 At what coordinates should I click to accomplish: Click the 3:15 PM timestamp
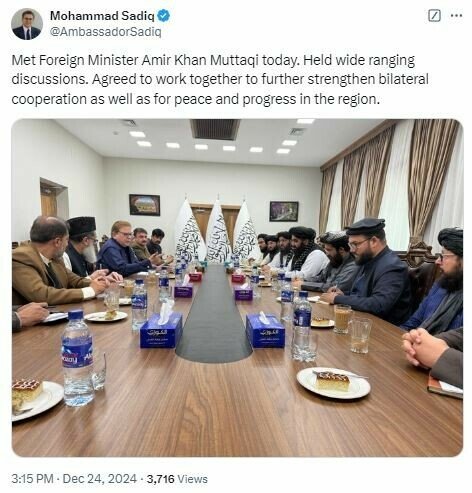(x=32, y=479)
